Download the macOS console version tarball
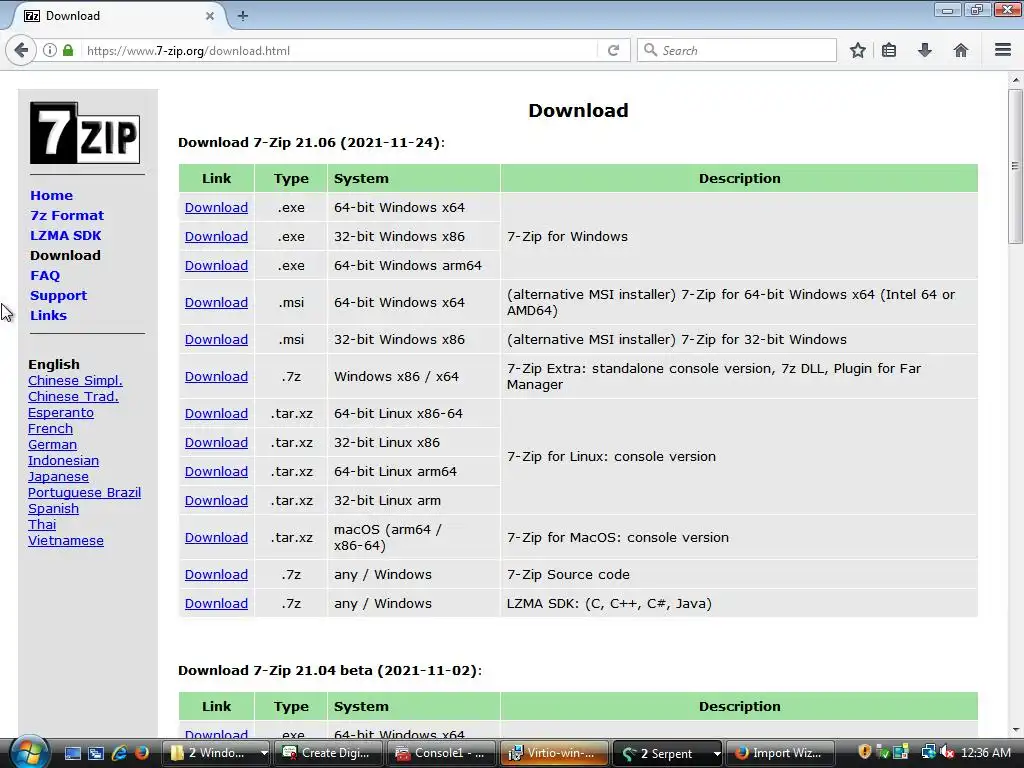This screenshot has width=1024, height=768. coord(216,537)
